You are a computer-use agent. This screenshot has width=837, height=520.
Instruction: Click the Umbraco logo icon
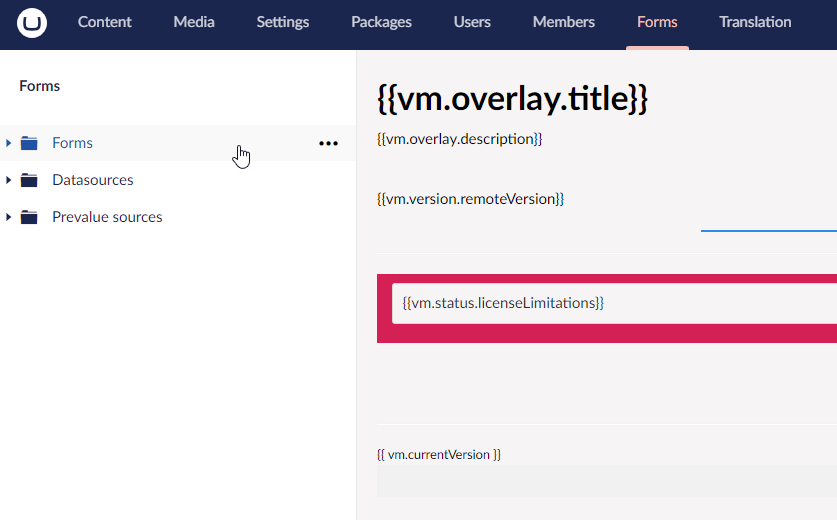tap(31, 23)
